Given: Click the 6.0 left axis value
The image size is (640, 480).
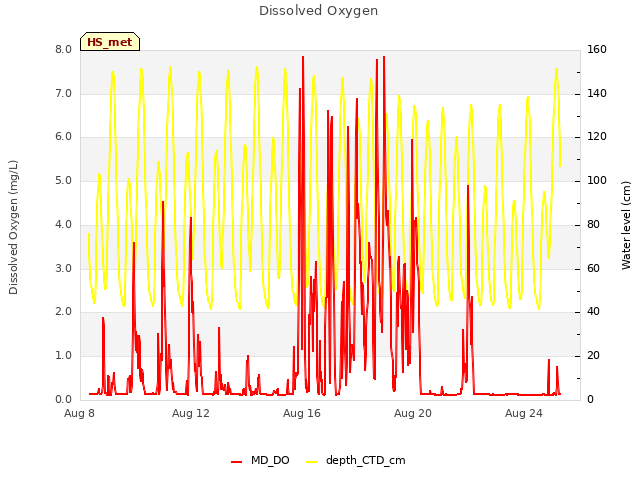Looking at the screenshot, I should tap(64, 137).
